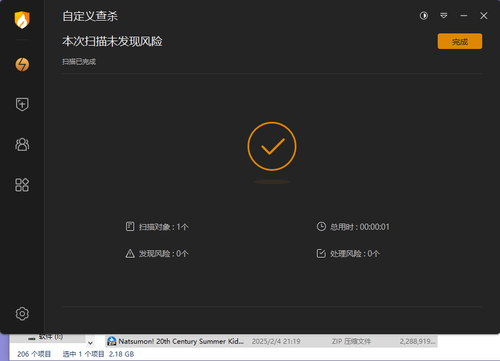Click the handled risks checkbox icon

pyautogui.click(x=321, y=253)
